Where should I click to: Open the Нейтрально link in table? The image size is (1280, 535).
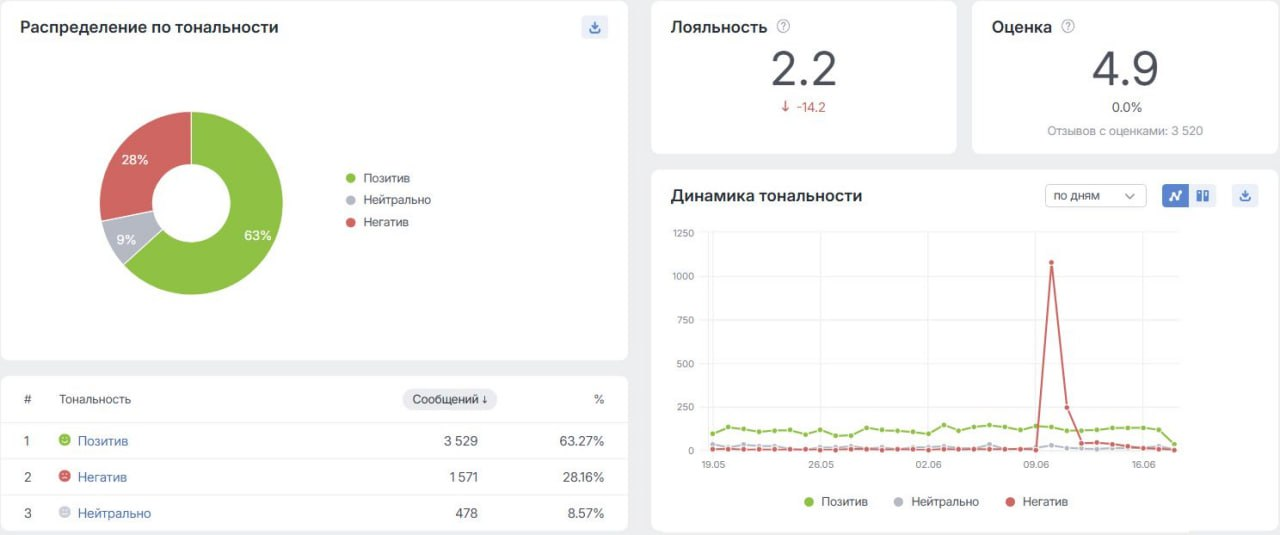114,513
